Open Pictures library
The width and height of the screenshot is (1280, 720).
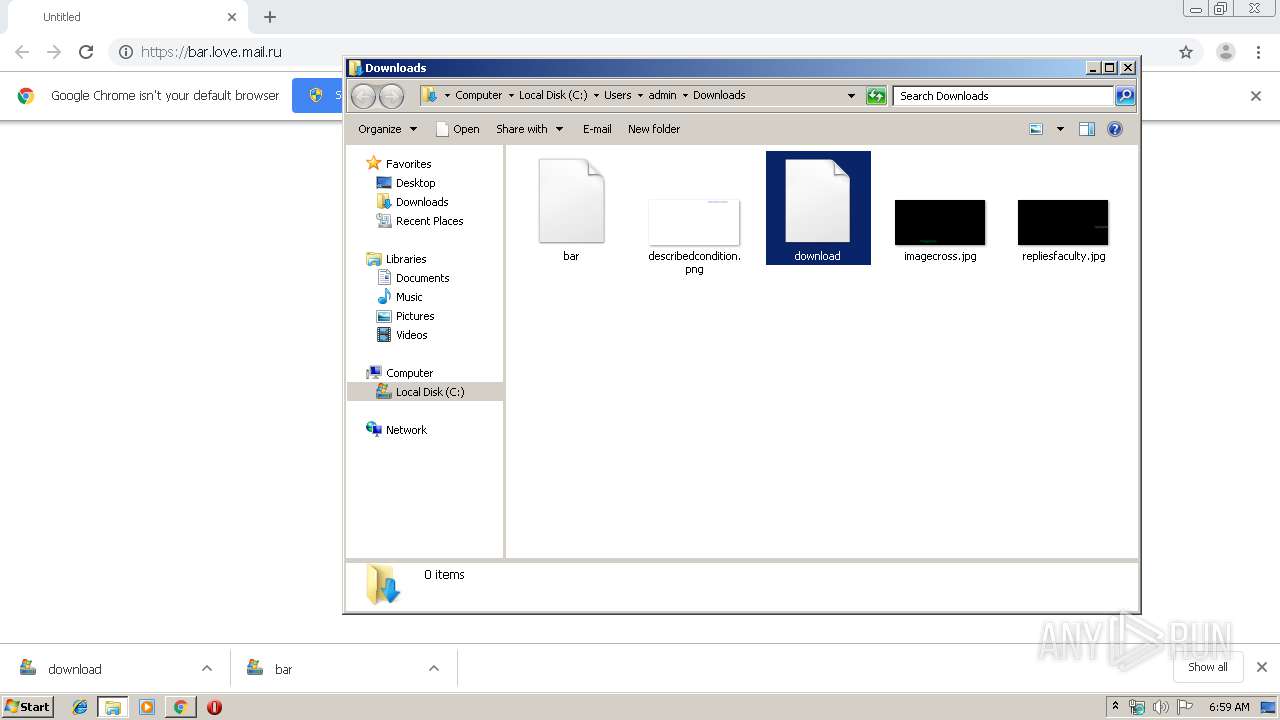click(405, 316)
